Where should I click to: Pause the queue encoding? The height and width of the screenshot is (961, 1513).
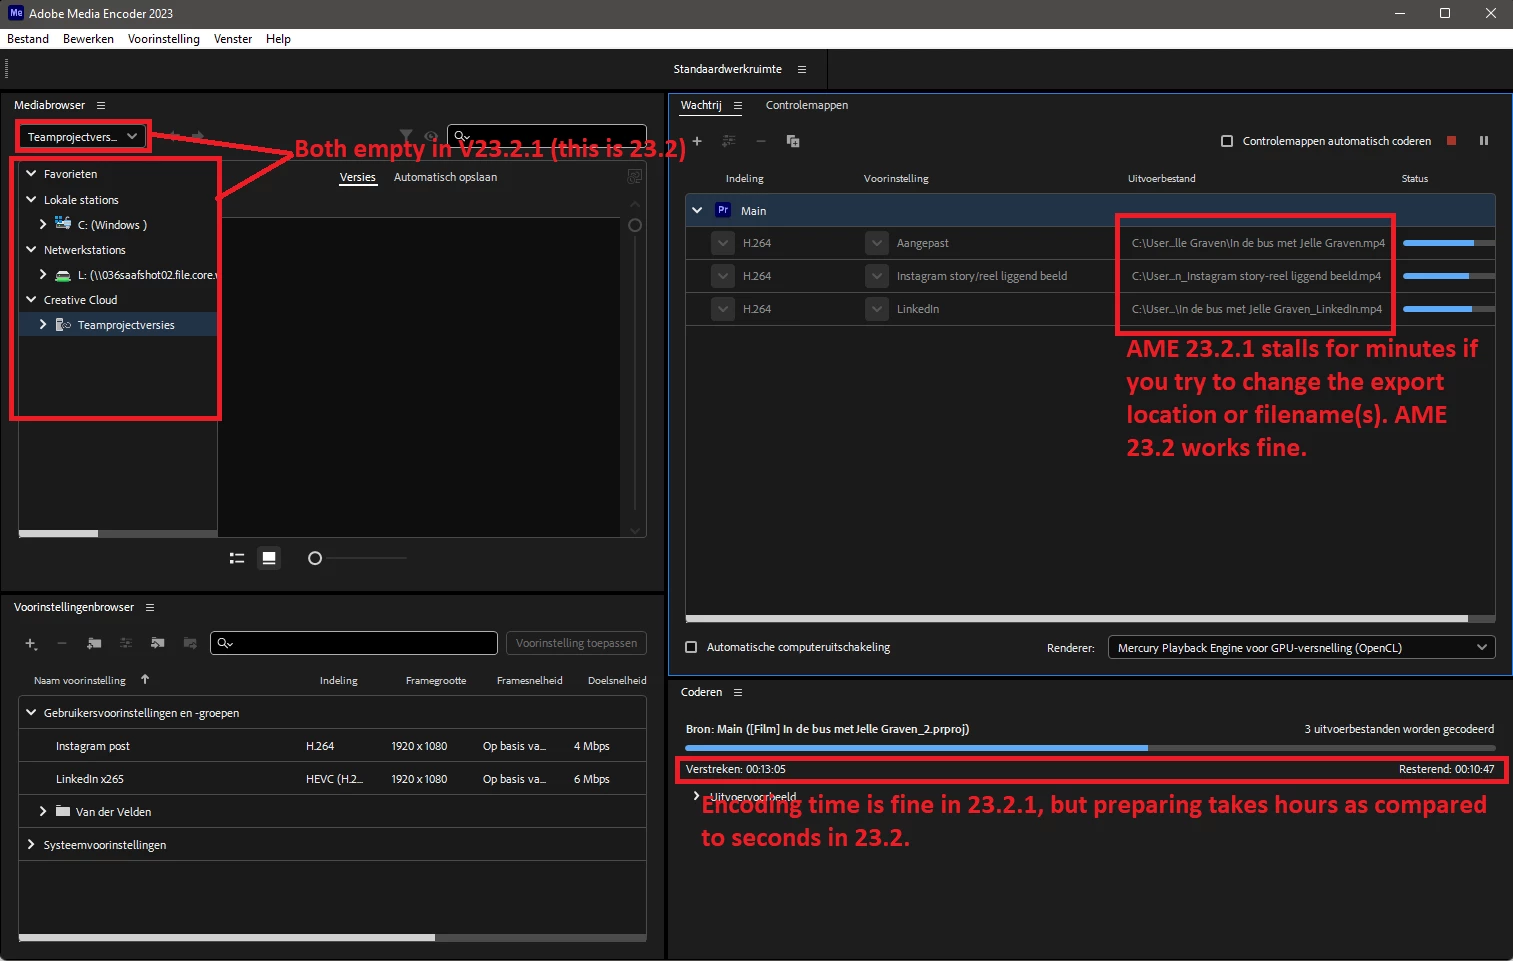click(x=1484, y=141)
